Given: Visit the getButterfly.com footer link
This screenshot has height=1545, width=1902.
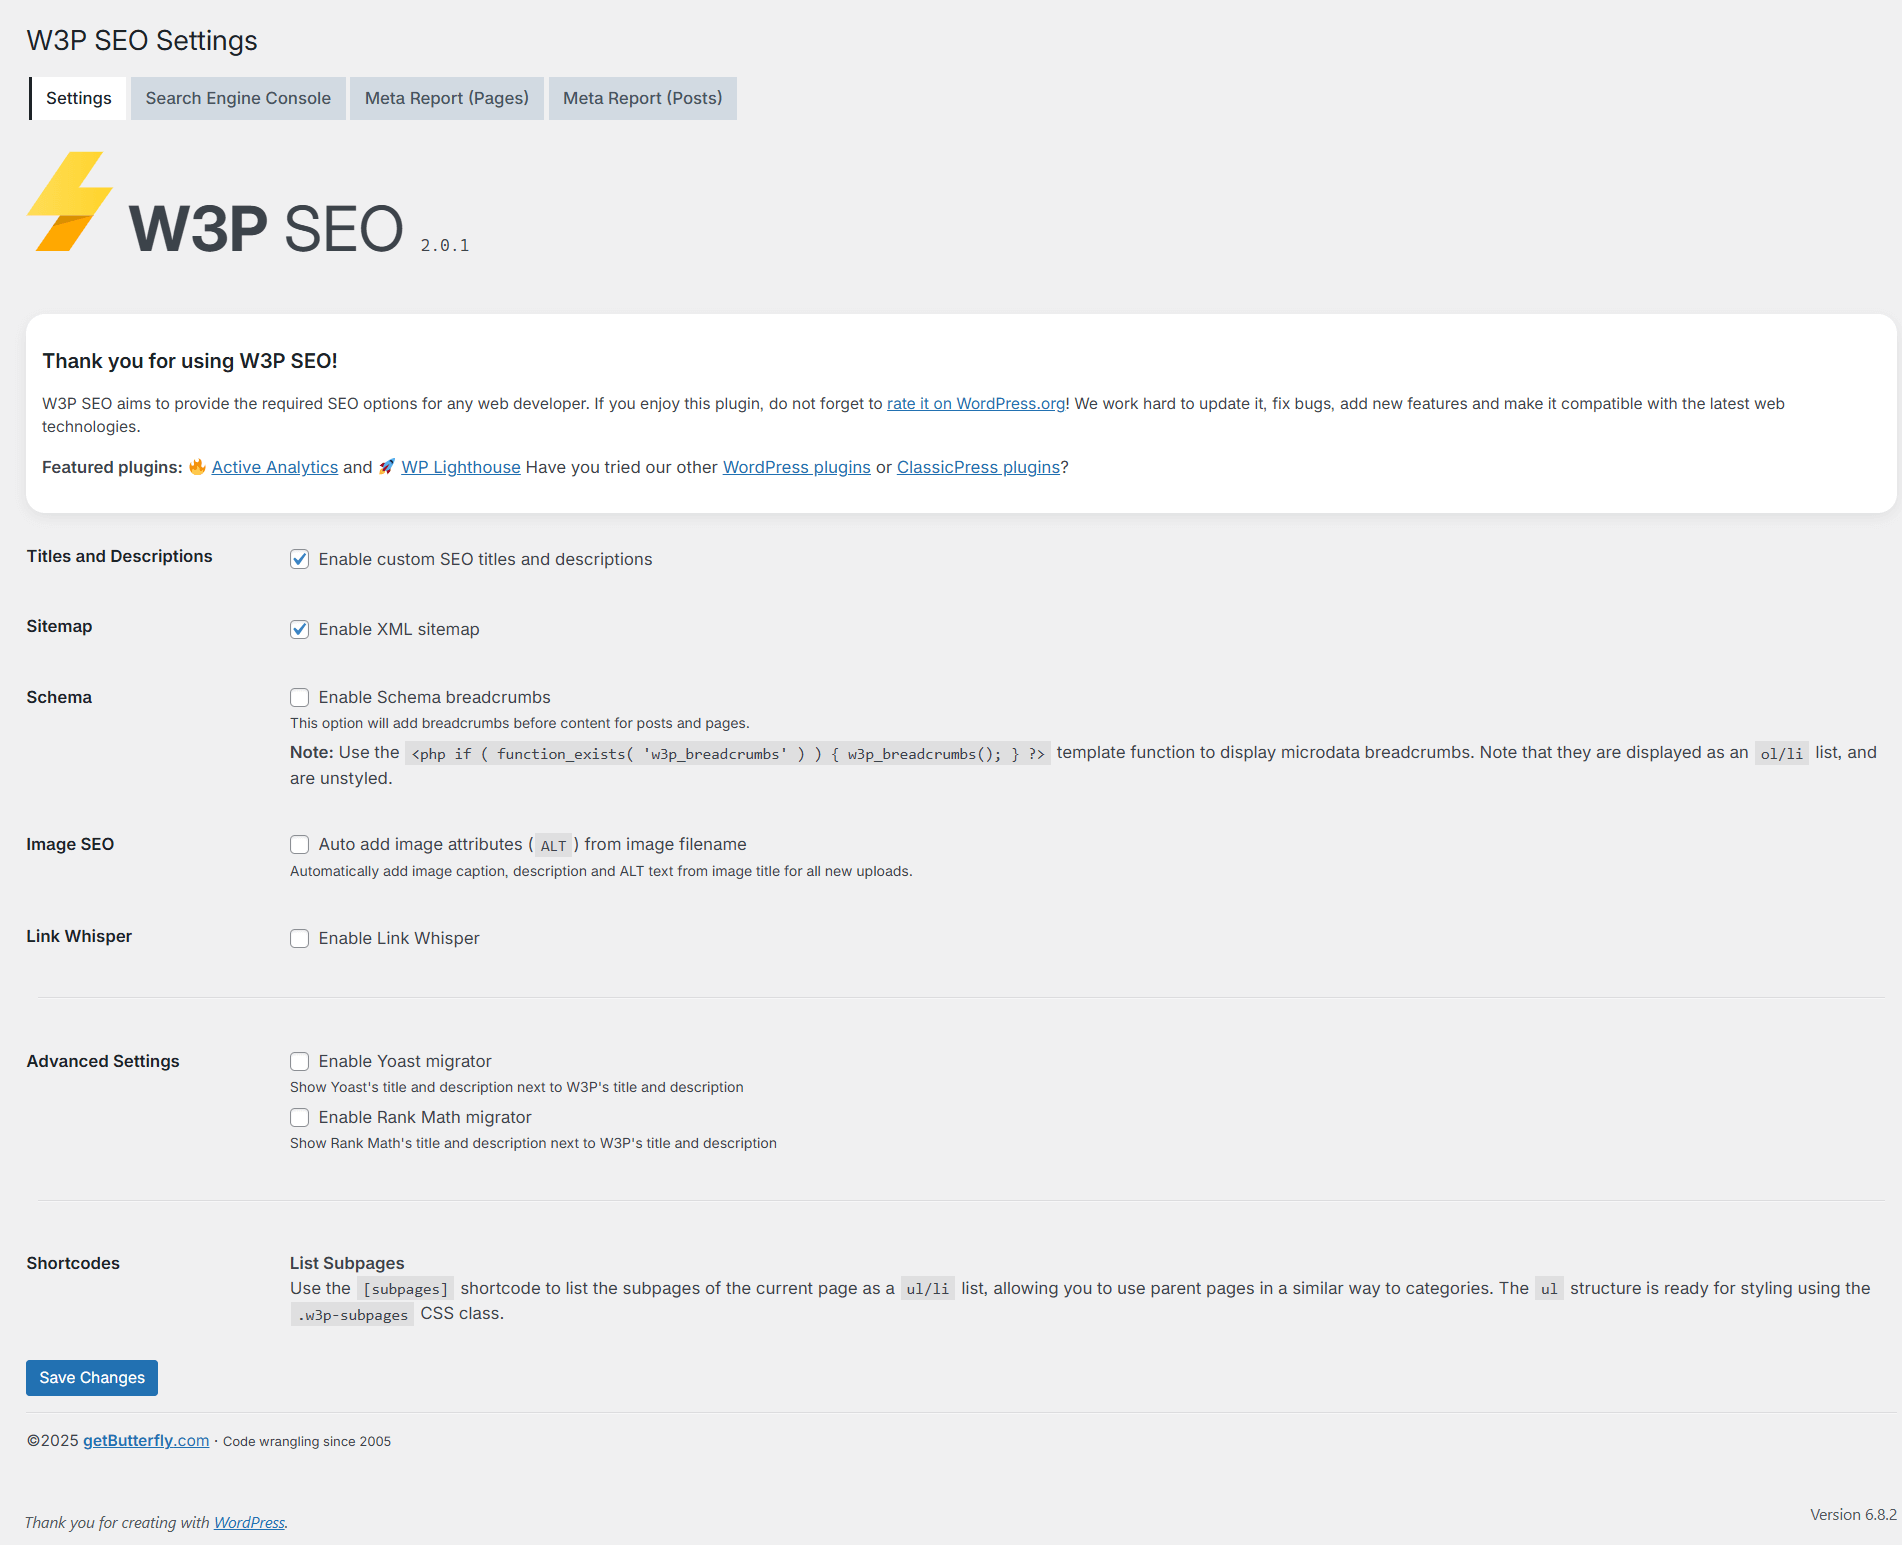Looking at the screenshot, I should pyautogui.click(x=146, y=1440).
